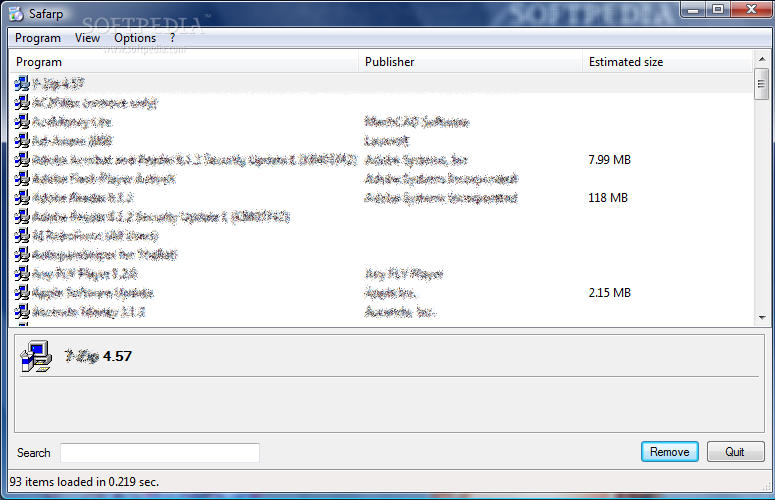Click the Safarp title bar icon

pos(16,13)
